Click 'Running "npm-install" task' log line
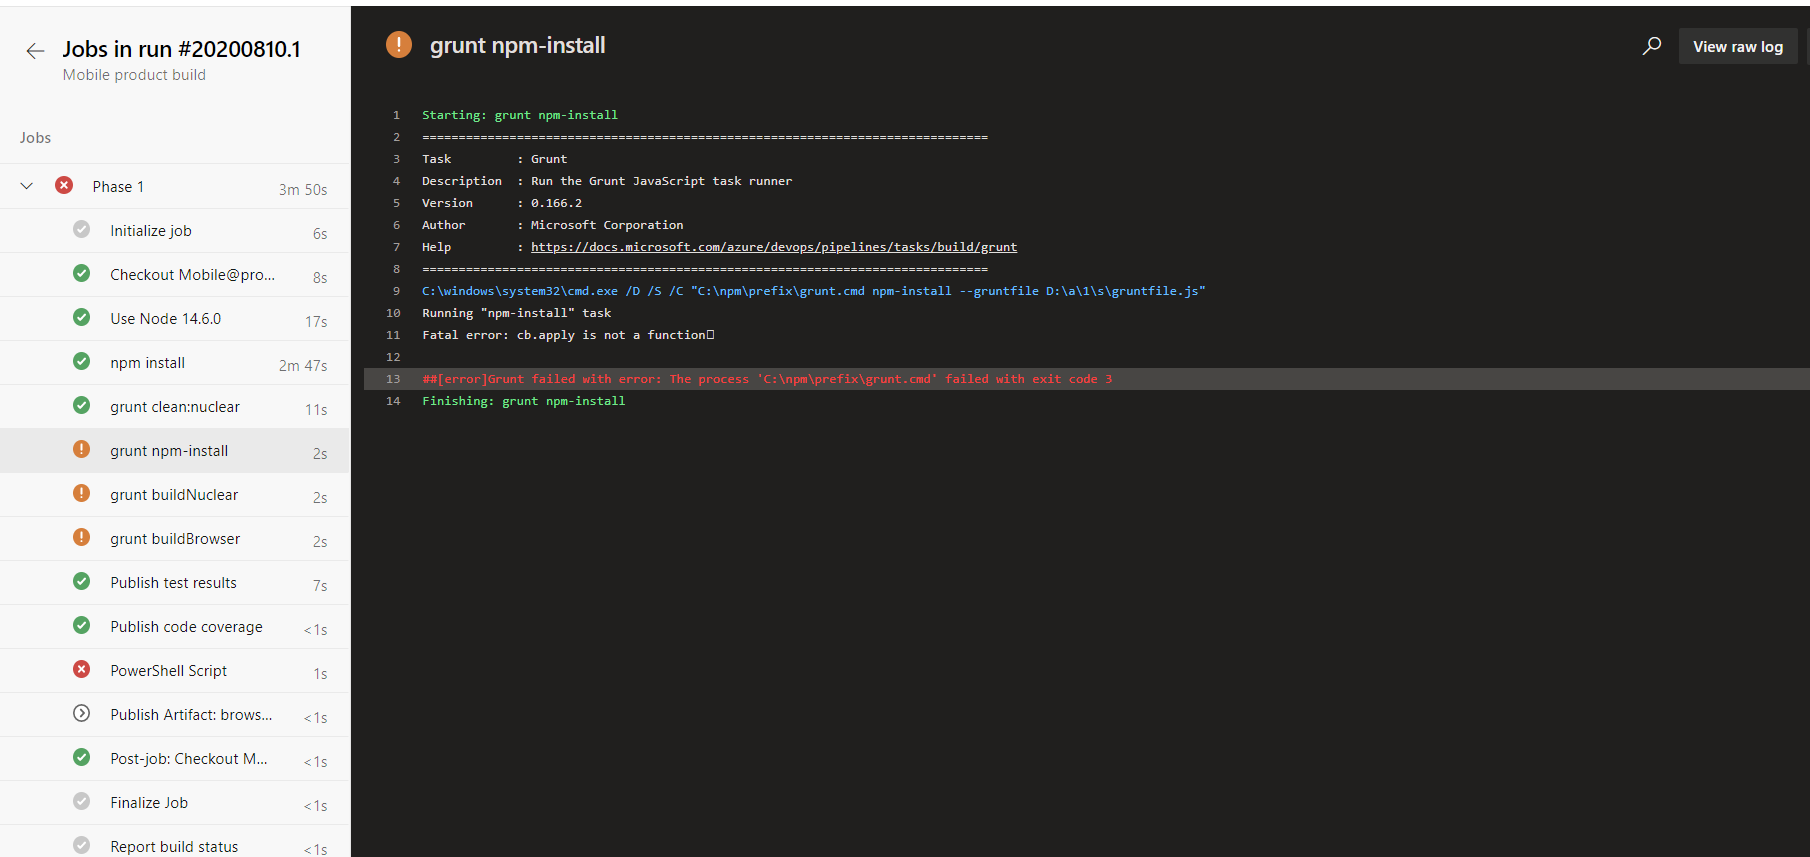This screenshot has width=1810, height=857. 516,313
